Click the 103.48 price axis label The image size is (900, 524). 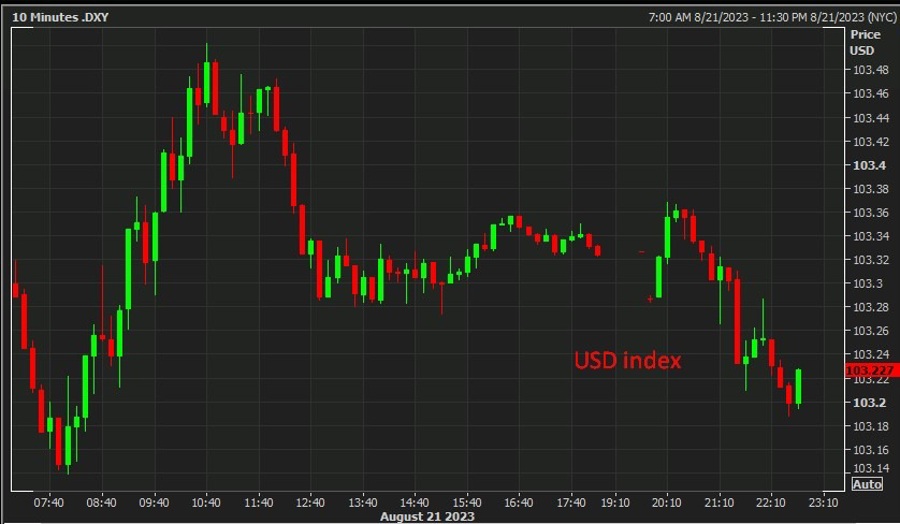(870, 70)
